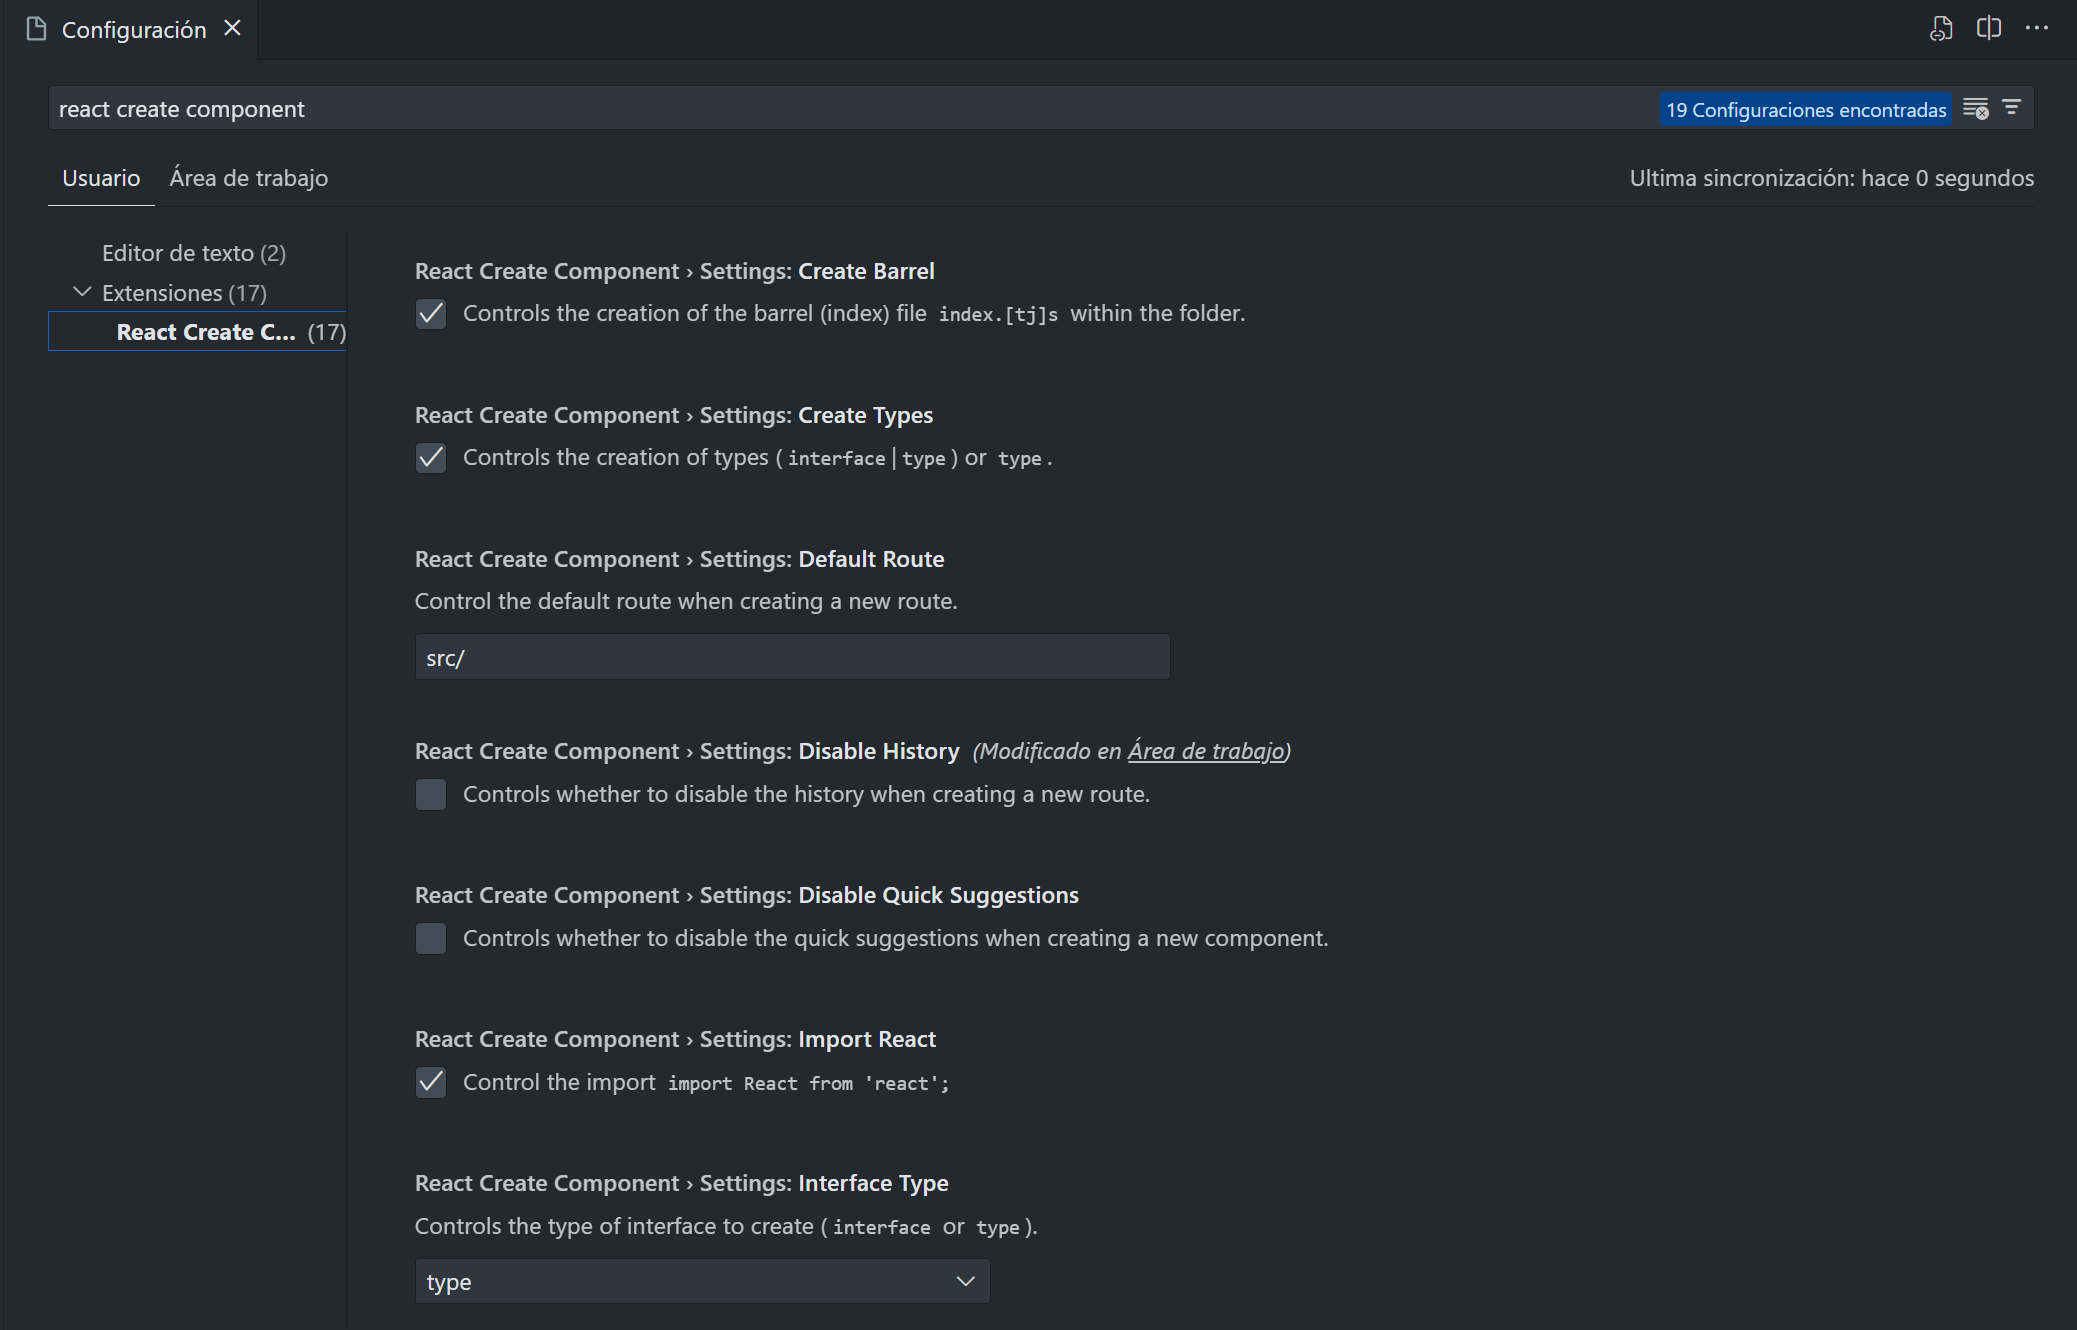The height and width of the screenshot is (1330, 2077).
Task: Select Editor de texto (2) category
Action: coord(194,253)
